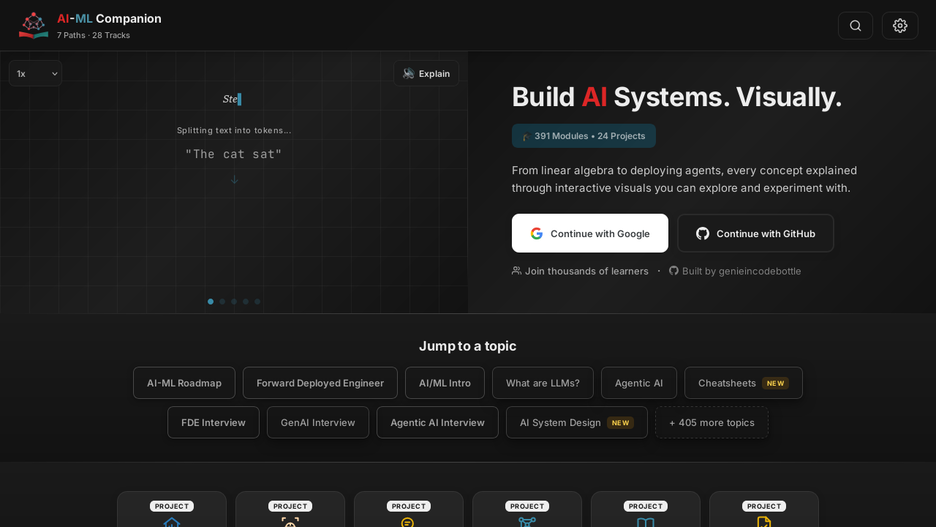
Task: Click "Splitting text into tokens..." caption
Action: [234, 130]
